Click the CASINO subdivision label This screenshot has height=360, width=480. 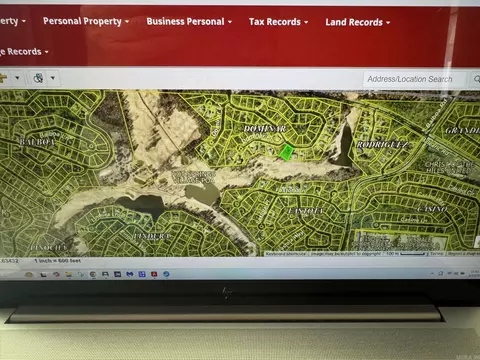click(432, 209)
